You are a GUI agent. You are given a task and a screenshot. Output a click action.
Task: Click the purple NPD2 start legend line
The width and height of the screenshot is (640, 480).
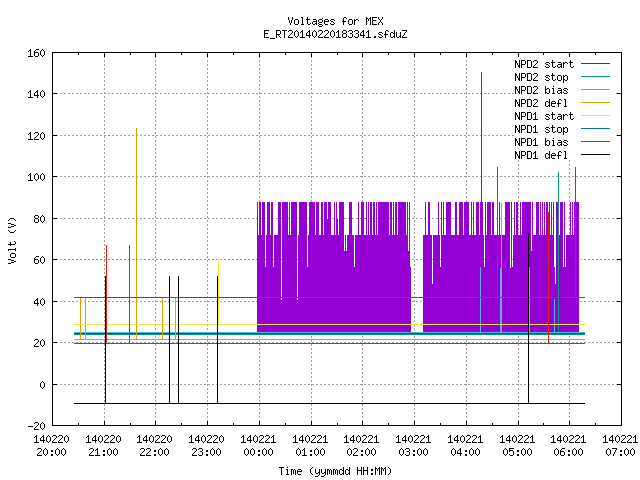(x=595, y=64)
